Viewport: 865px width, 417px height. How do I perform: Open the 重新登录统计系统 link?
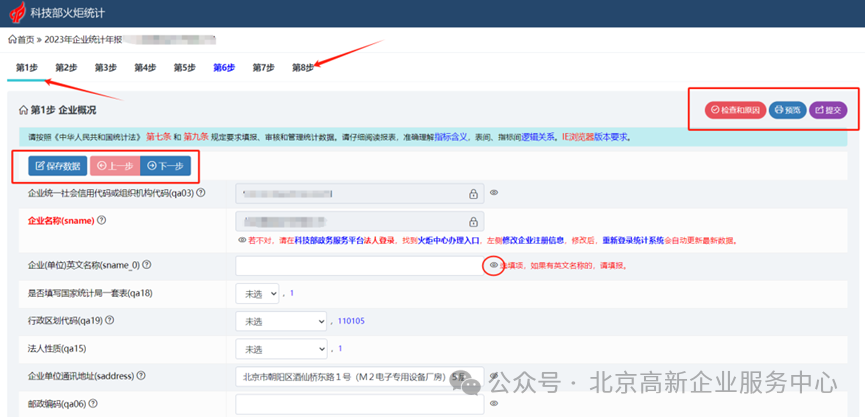click(633, 240)
